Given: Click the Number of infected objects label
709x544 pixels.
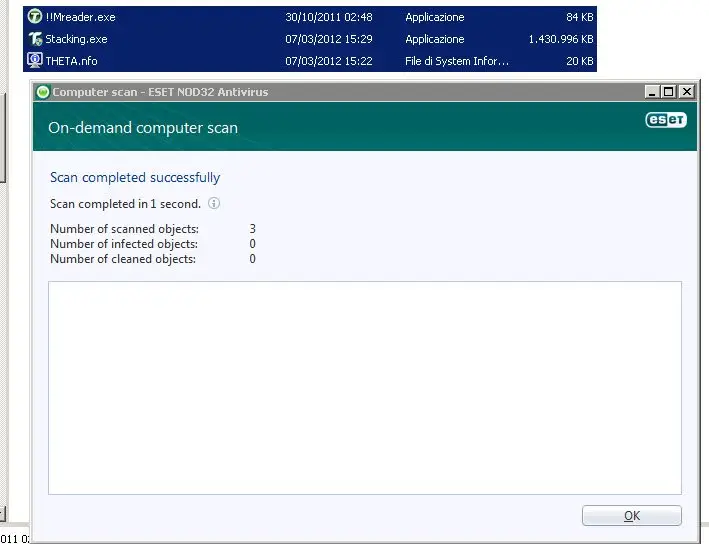Looking at the screenshot, I should [x=124, y=244].
